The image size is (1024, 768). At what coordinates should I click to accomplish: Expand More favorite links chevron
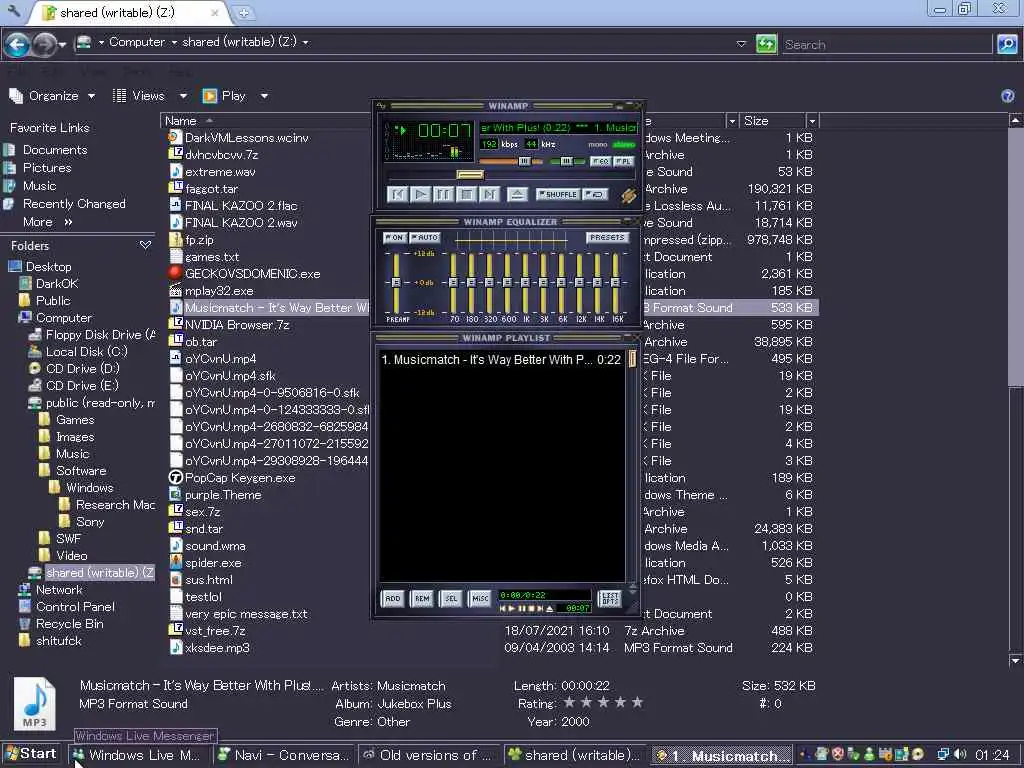pos(68,222)
